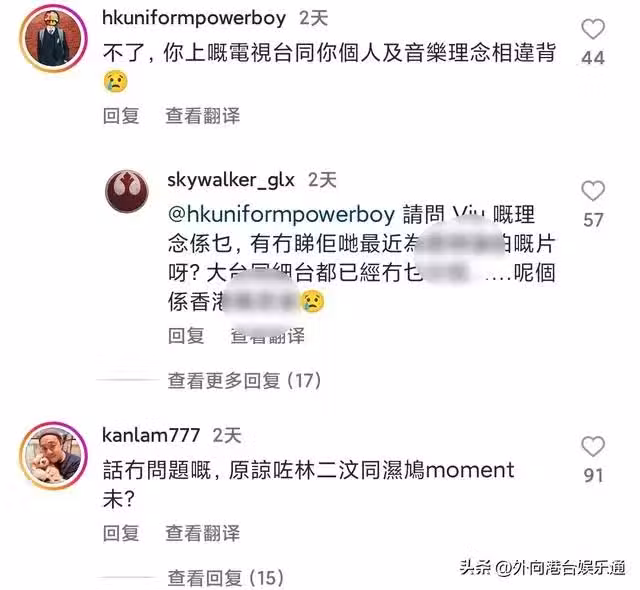640x590 pixels.
Task: Like kanlam777's comment with heart icon
Action: coord(593,446)
